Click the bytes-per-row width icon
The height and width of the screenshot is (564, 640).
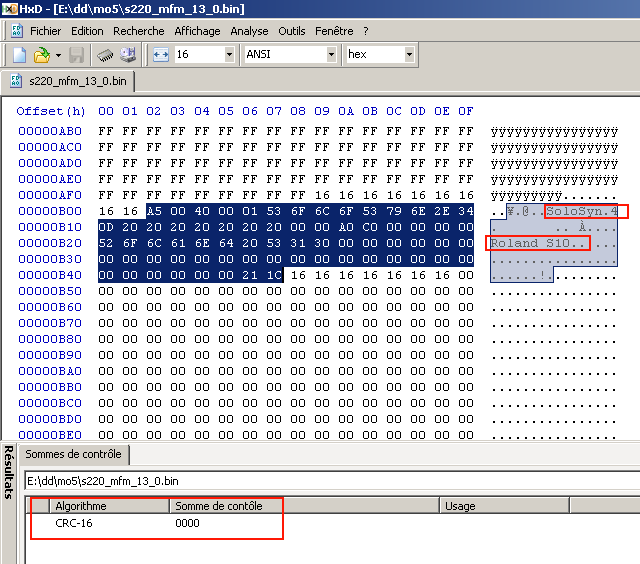tap(161, 55)
